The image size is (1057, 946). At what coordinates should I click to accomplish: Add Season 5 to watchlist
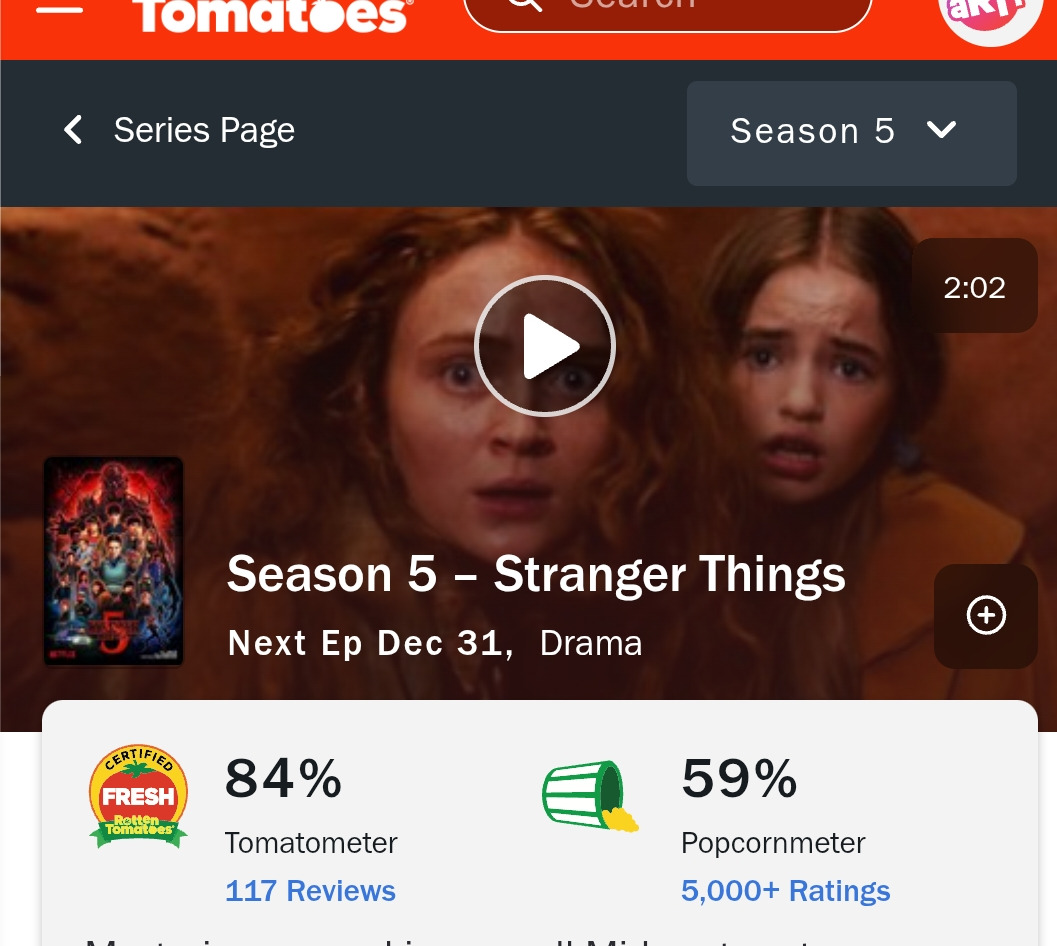click(x=986, y=616)
